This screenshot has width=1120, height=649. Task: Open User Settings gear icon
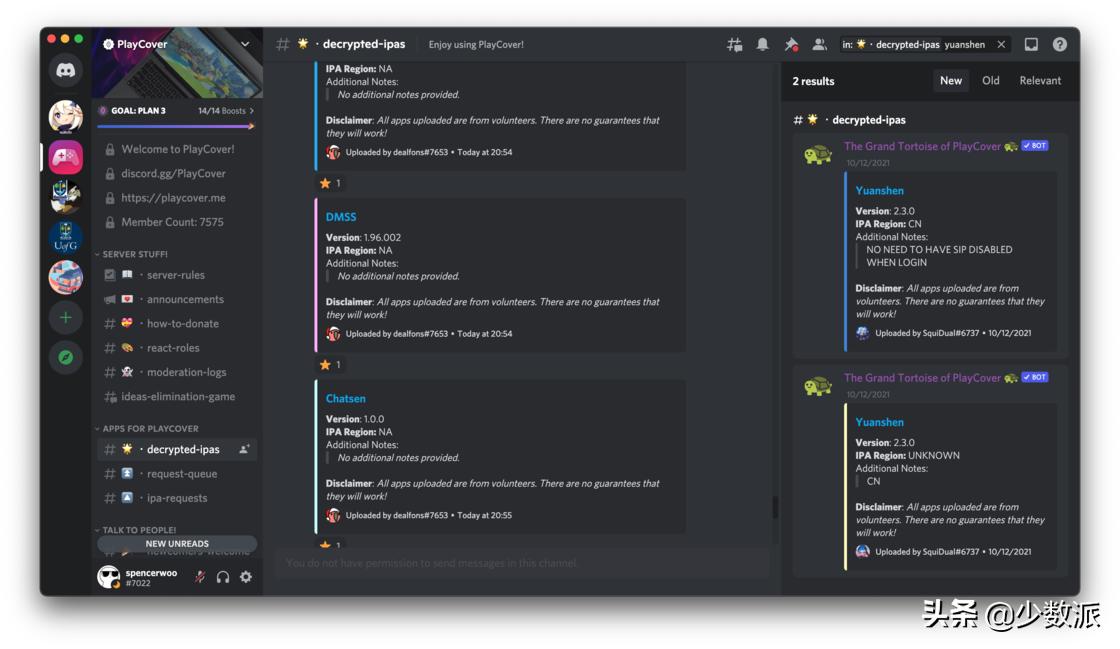246,577
